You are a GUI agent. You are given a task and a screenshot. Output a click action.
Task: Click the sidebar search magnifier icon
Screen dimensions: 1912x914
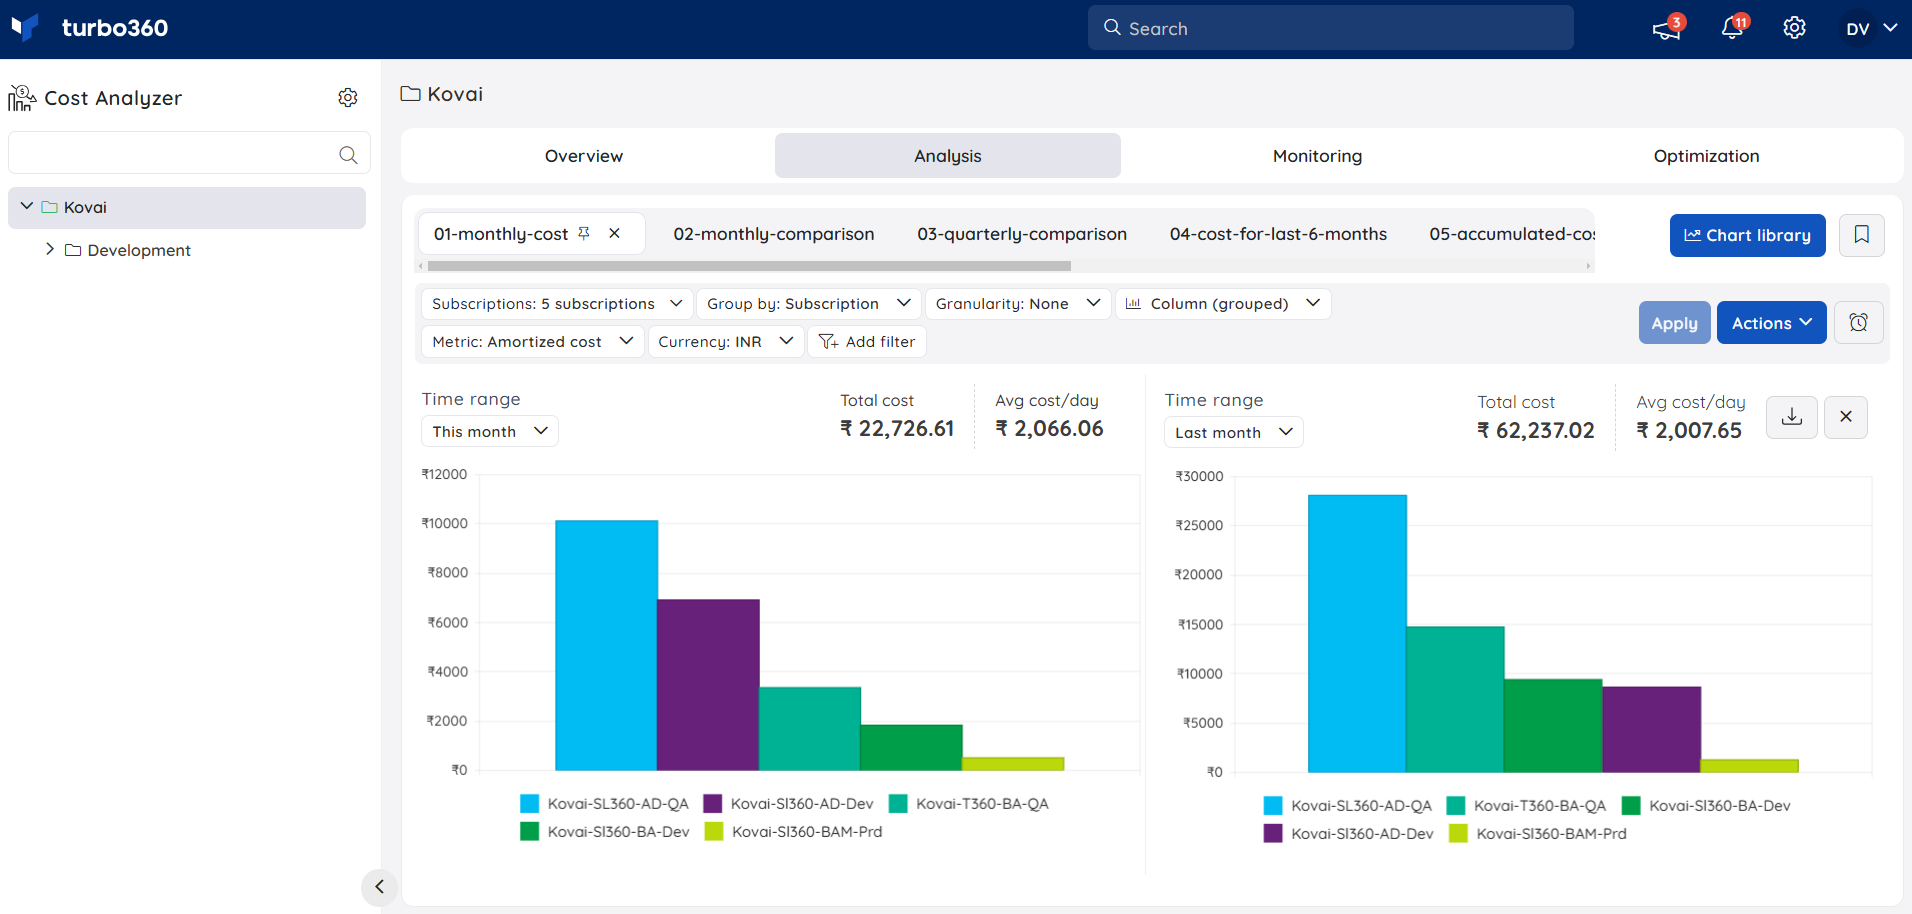tap(348, 155)
